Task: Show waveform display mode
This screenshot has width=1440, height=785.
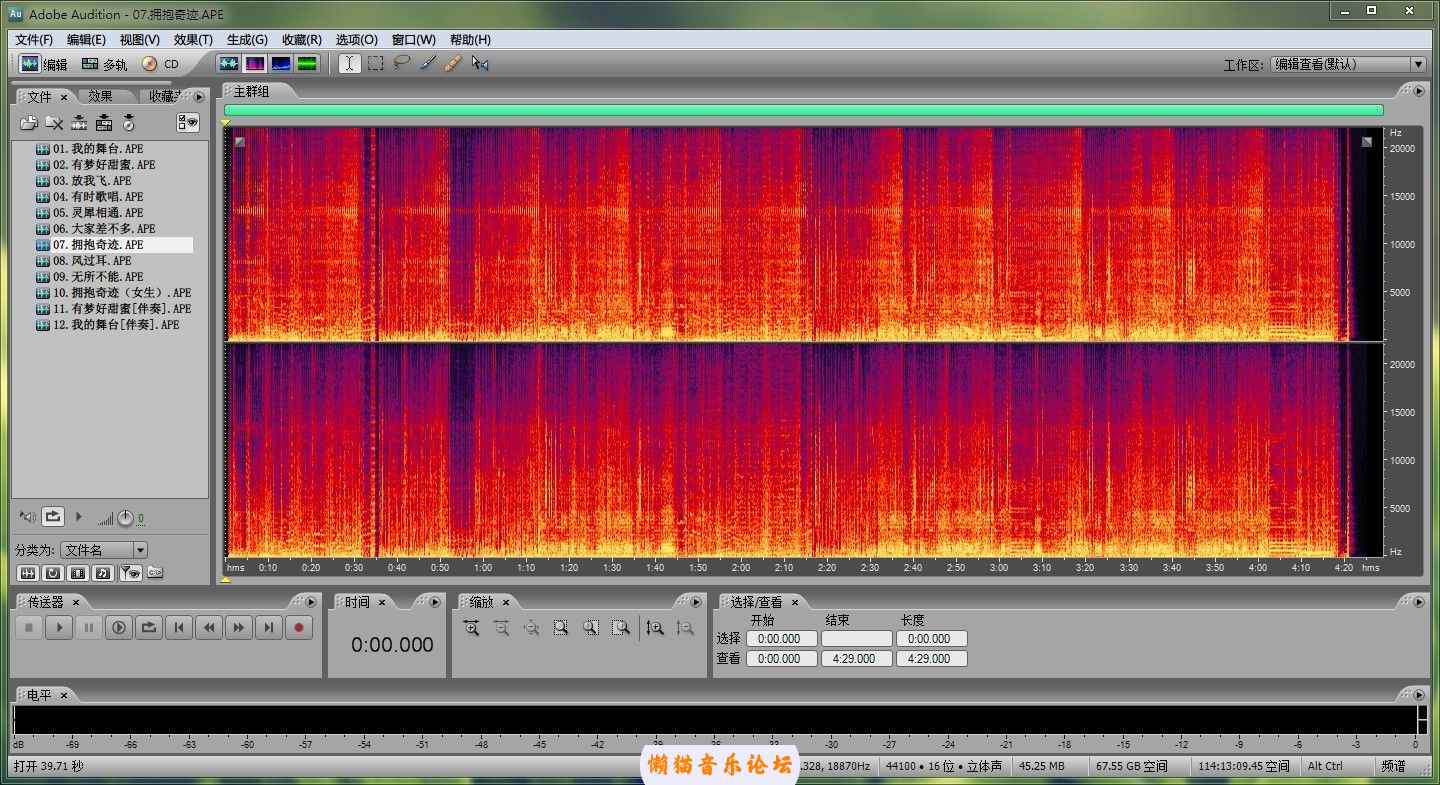Action: pos(230,63)
